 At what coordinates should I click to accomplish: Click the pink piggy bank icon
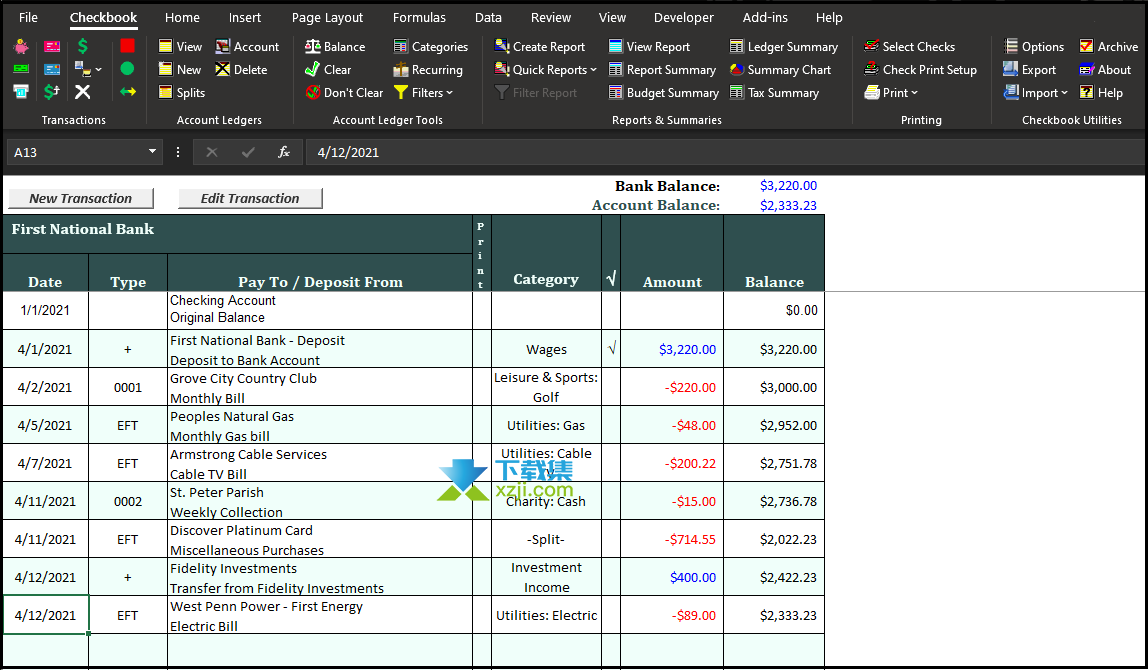tap(21, 47)
